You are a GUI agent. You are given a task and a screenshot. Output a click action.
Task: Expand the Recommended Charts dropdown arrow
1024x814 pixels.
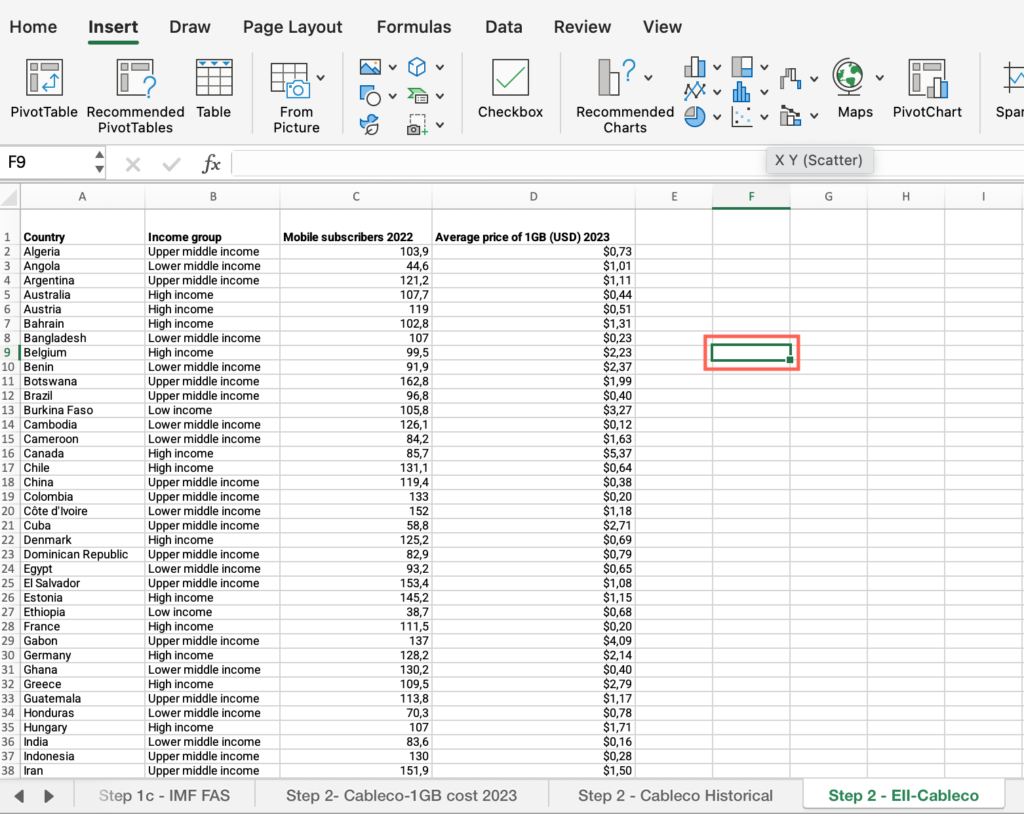tap(648, 78)
